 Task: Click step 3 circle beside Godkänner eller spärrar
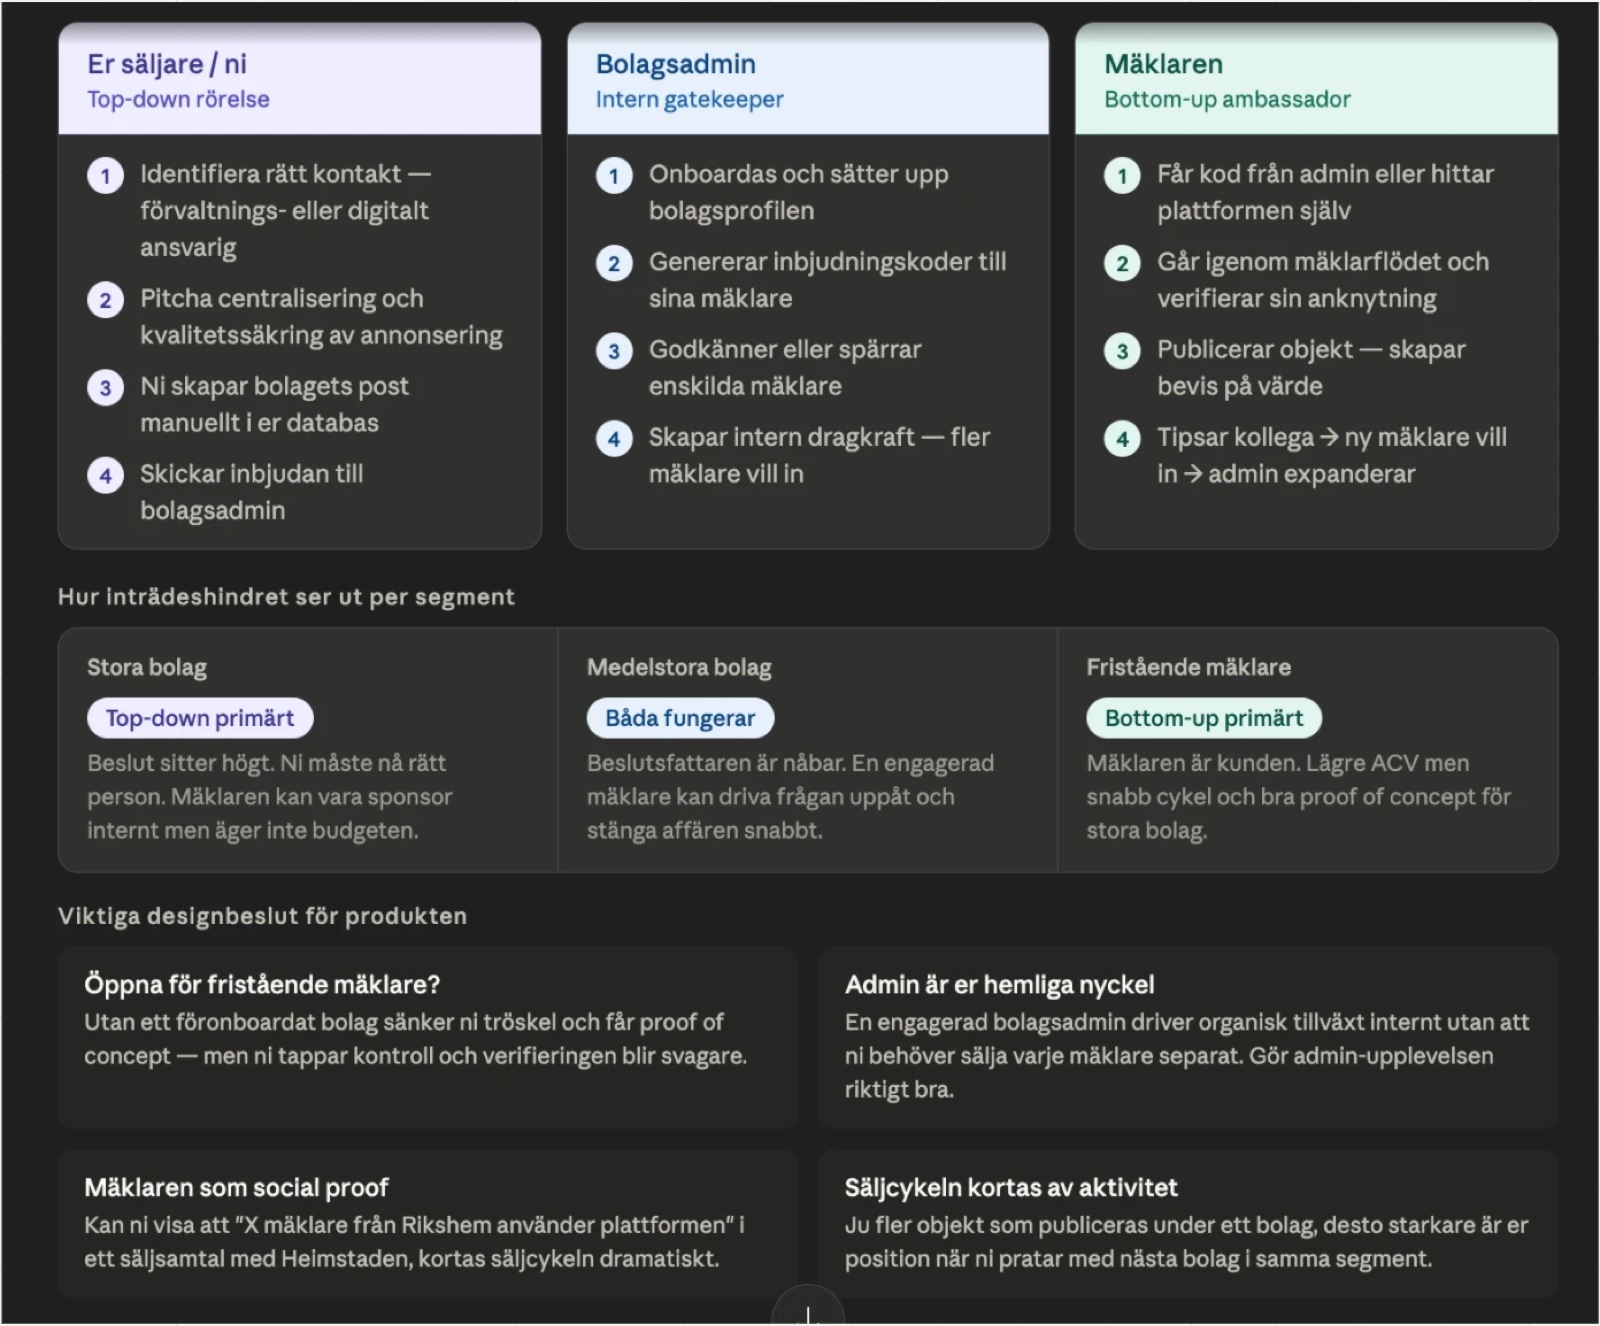pos(614,351)
